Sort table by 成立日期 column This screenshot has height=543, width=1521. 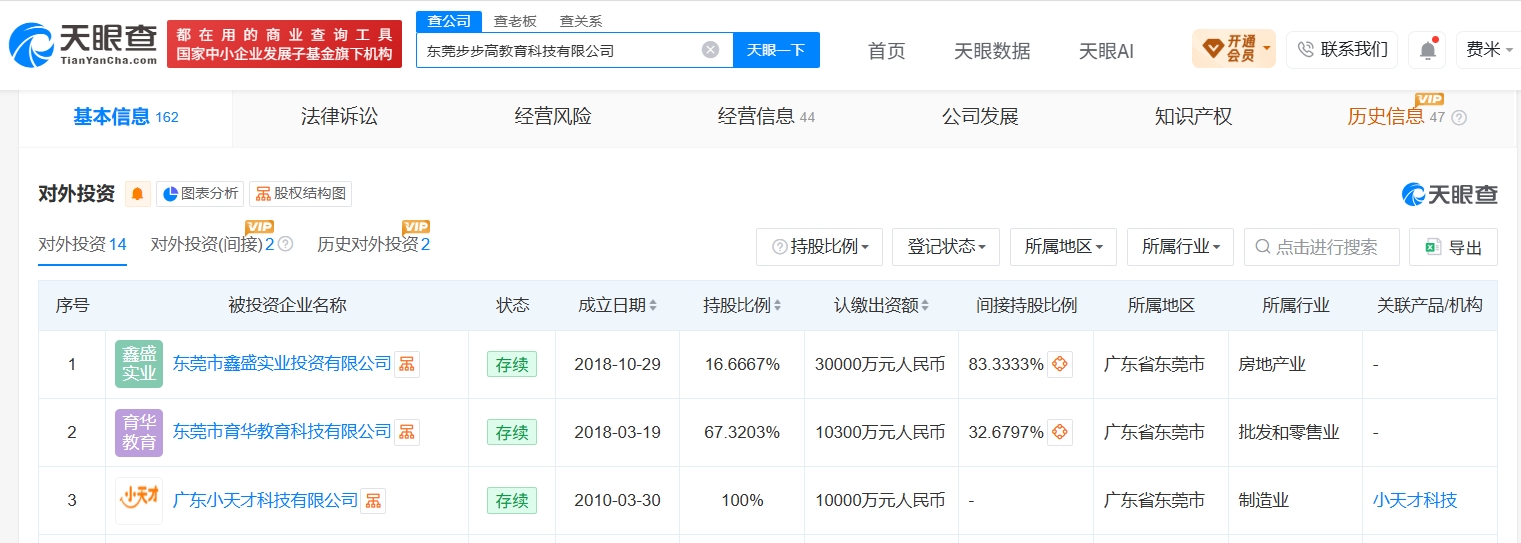618,306
